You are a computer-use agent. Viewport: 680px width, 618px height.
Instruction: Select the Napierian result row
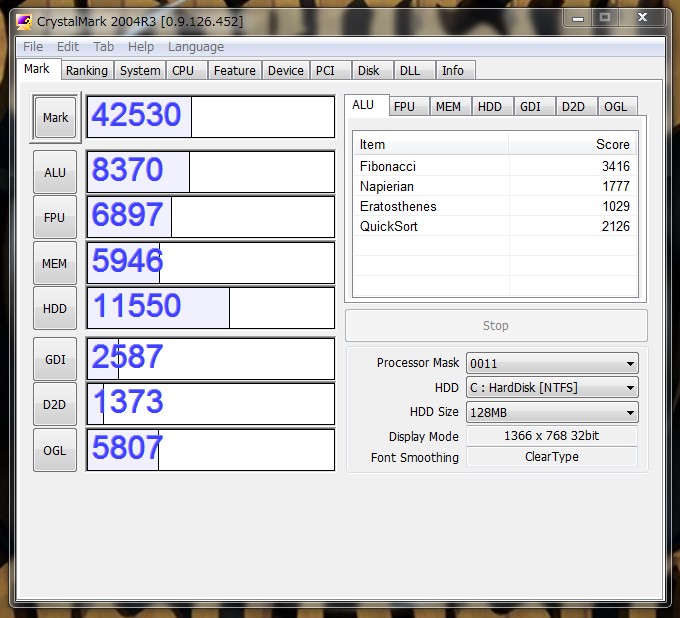tap(495, 186)
